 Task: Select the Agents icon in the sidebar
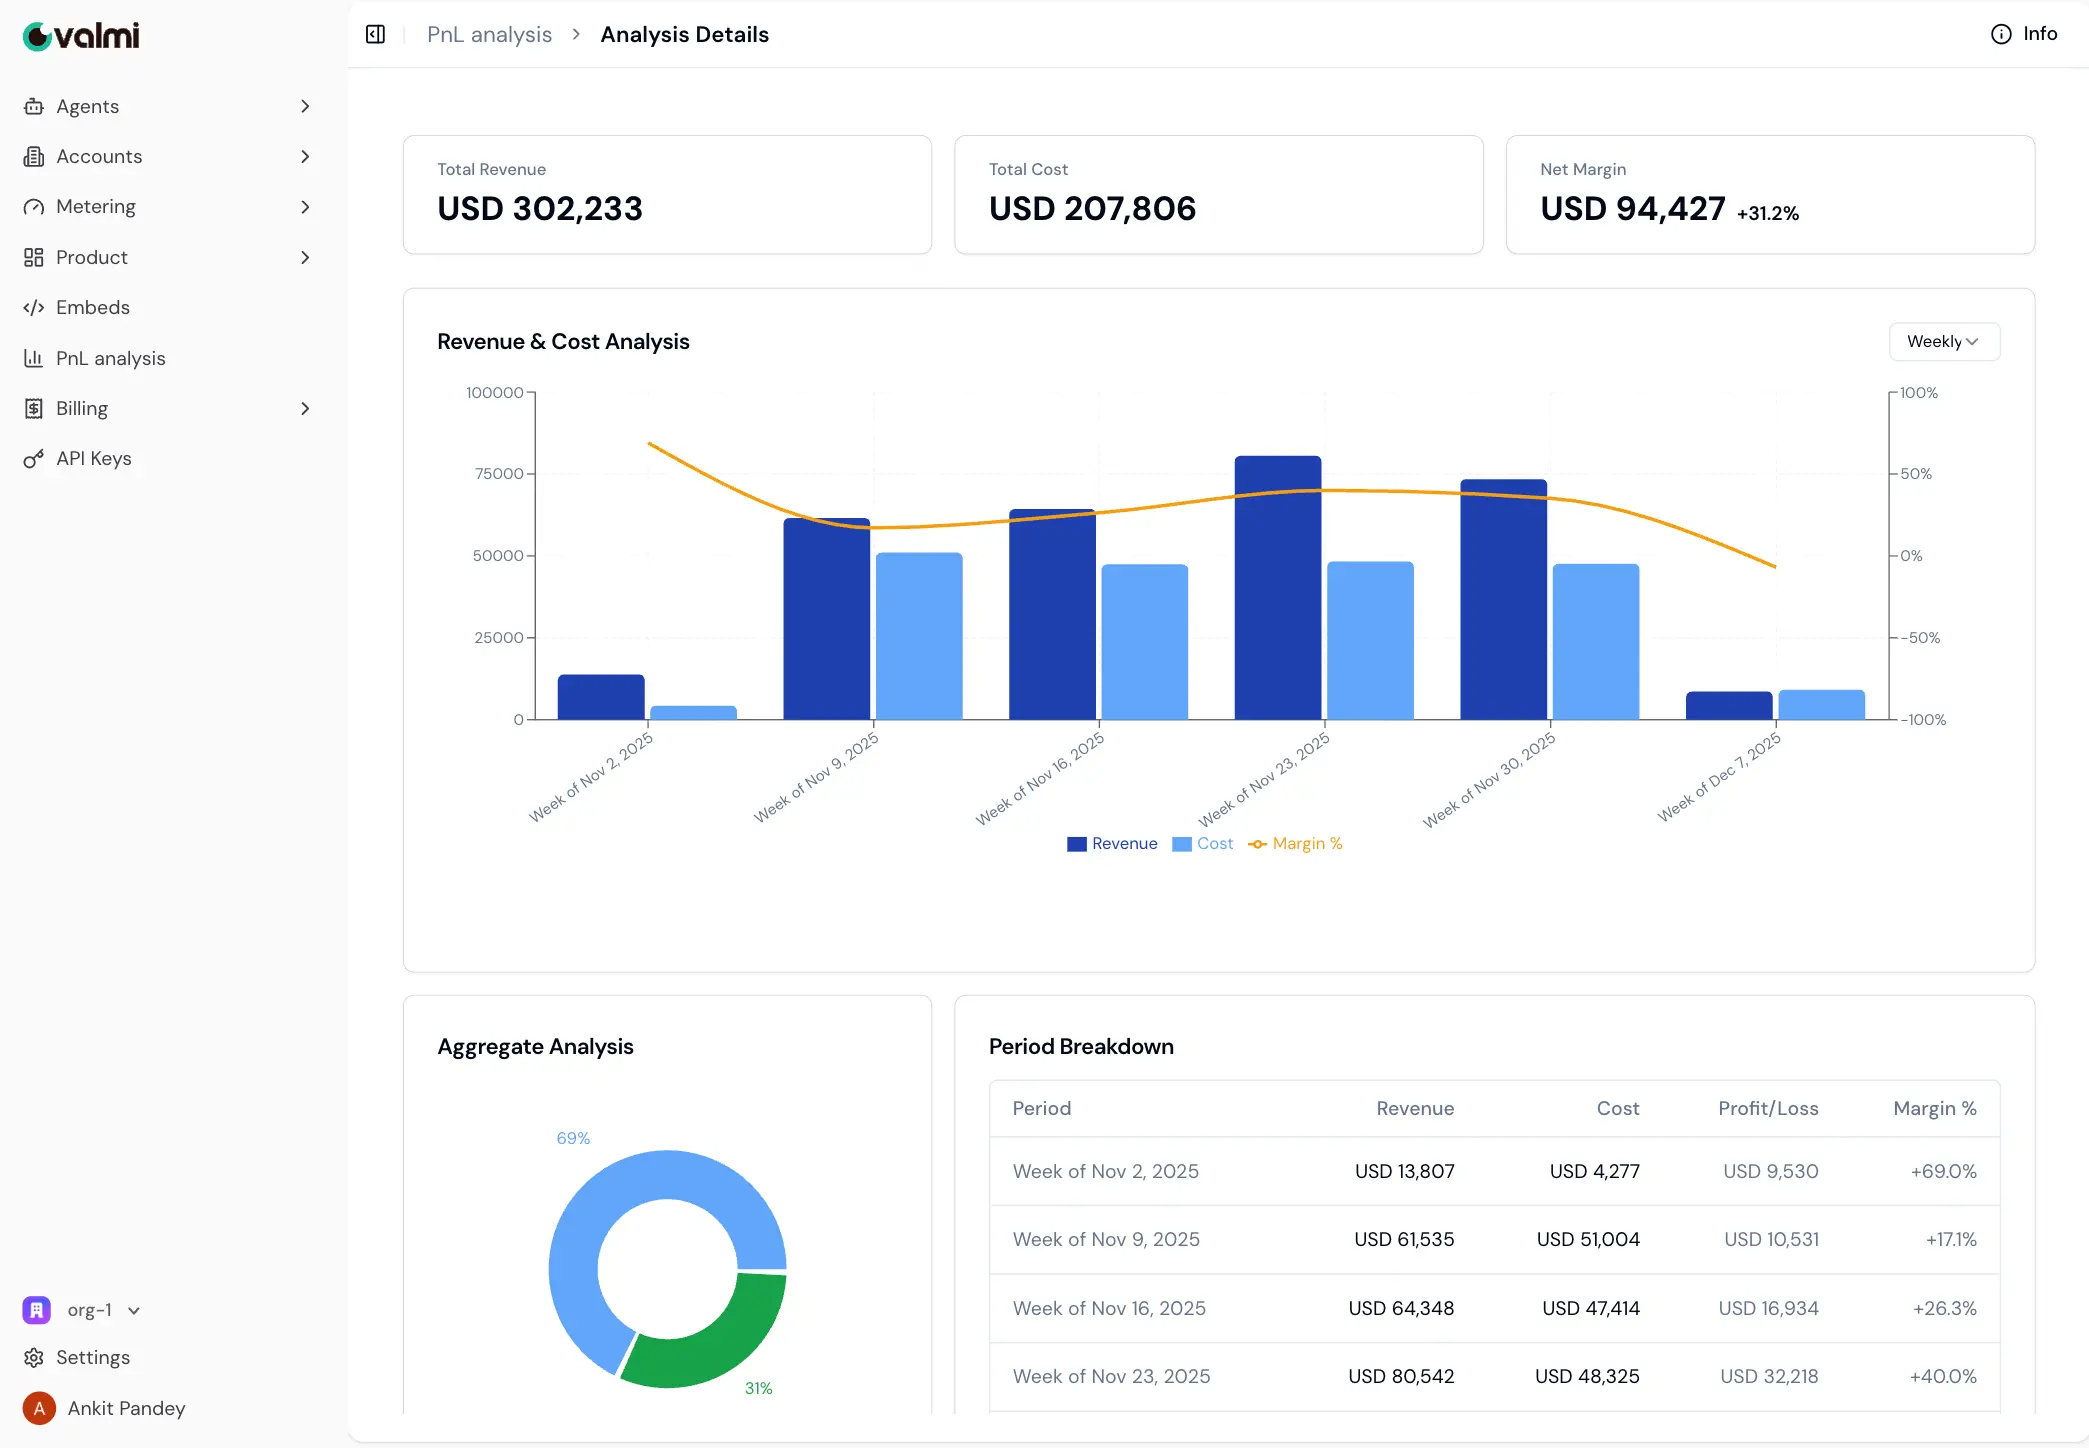[x=35, y=106]
